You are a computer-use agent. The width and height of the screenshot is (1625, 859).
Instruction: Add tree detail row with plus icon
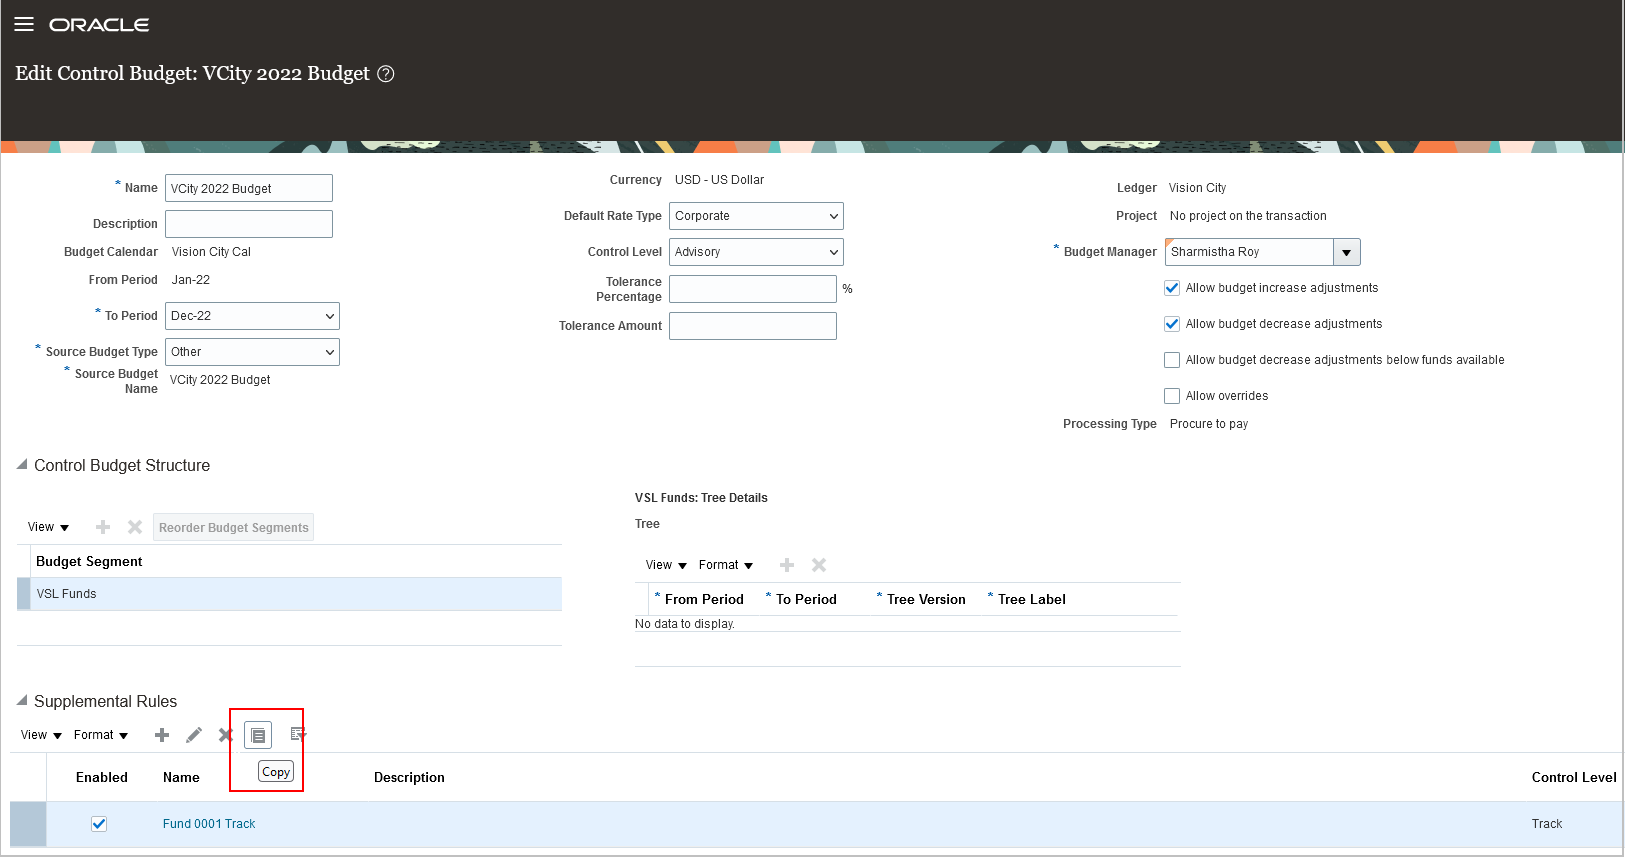pos(787,565)
